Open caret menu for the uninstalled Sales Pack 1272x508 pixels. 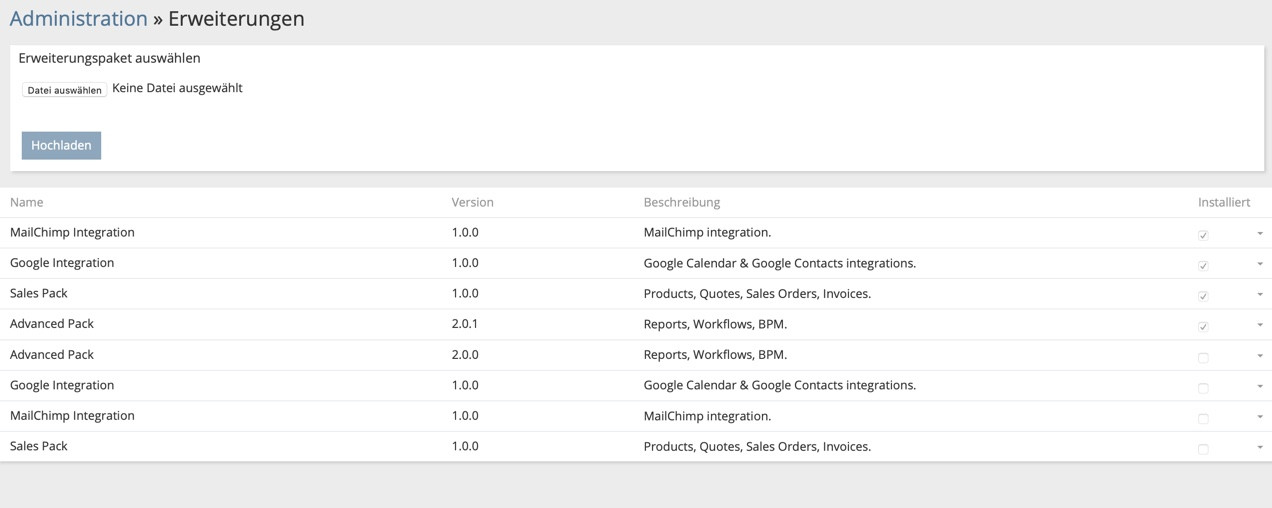[1259, 448]
